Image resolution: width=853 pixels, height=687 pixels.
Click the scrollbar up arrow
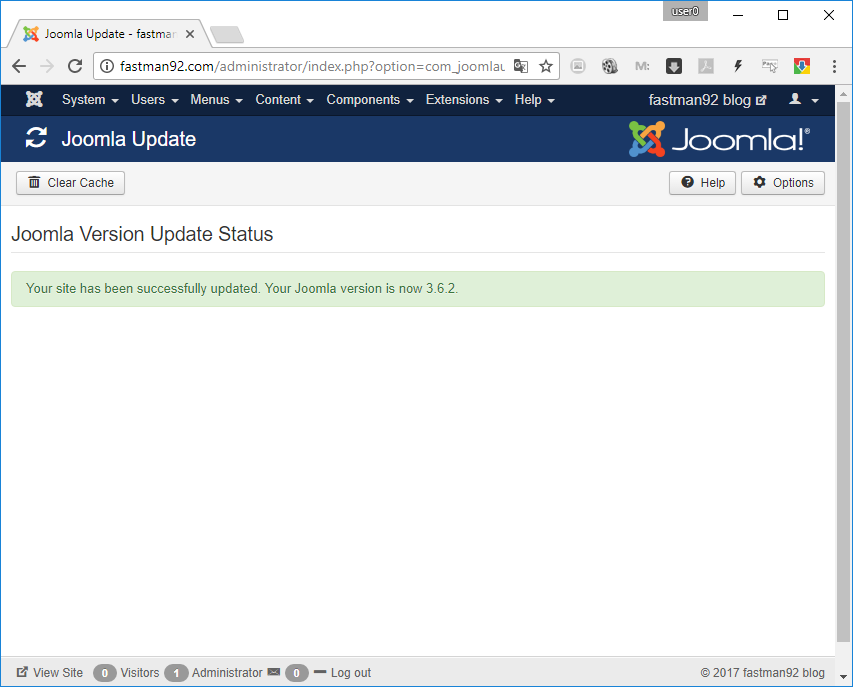tap(843, 94)
